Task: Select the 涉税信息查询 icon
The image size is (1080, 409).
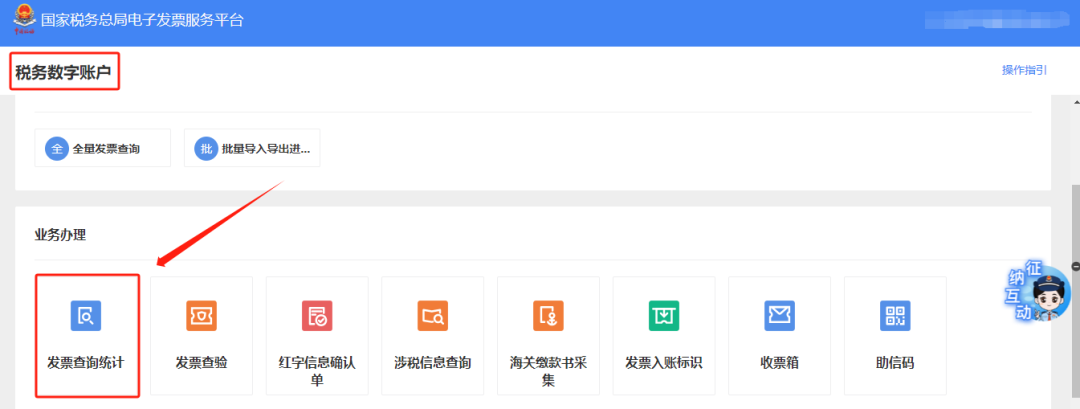Action: (432, 316)
